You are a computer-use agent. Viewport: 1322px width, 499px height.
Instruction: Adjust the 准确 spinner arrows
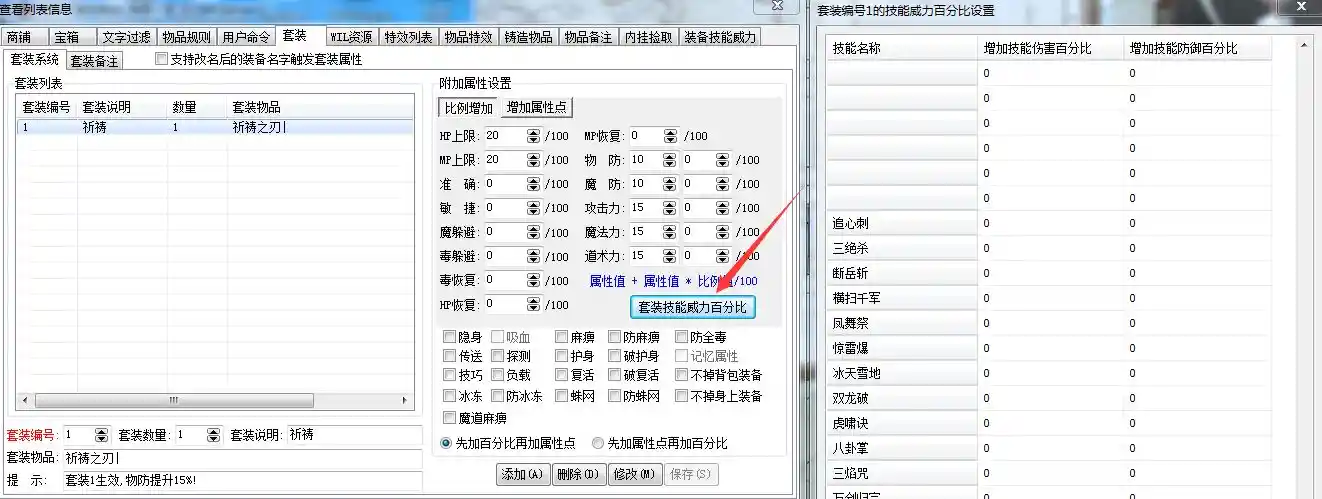(x=533, y=184)
